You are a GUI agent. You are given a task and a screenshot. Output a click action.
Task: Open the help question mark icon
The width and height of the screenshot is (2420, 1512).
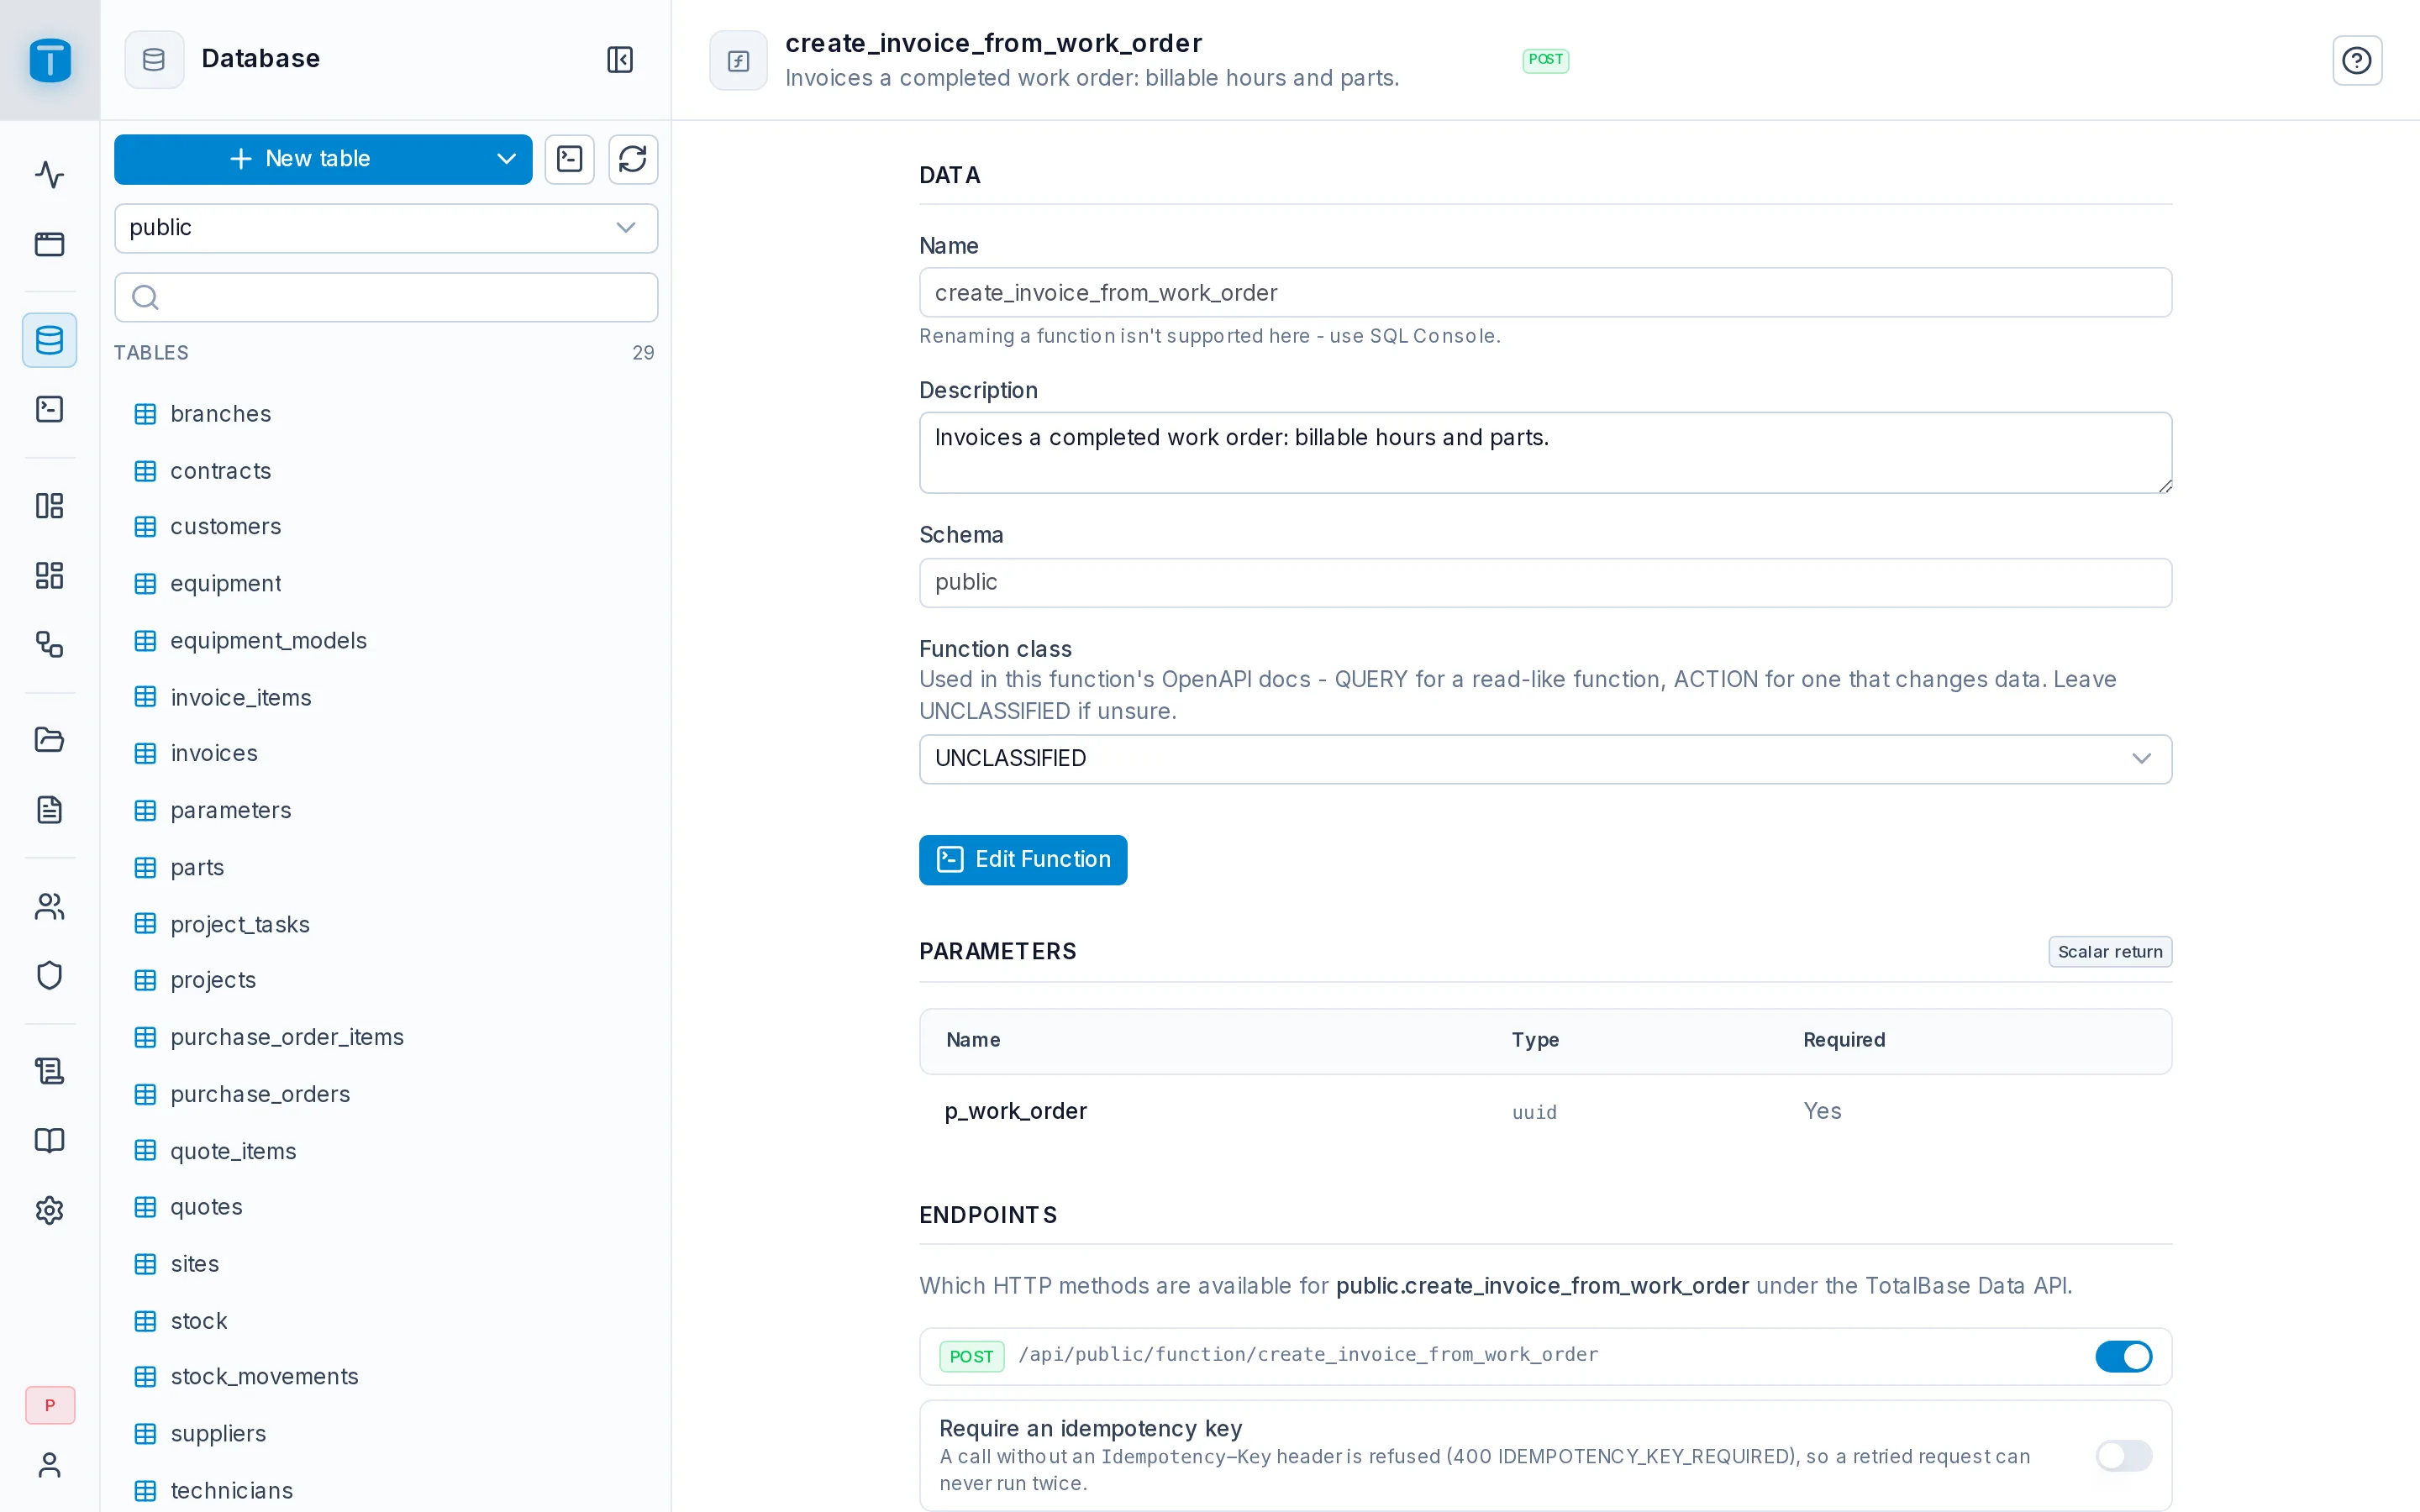[x=2357, y=60]
